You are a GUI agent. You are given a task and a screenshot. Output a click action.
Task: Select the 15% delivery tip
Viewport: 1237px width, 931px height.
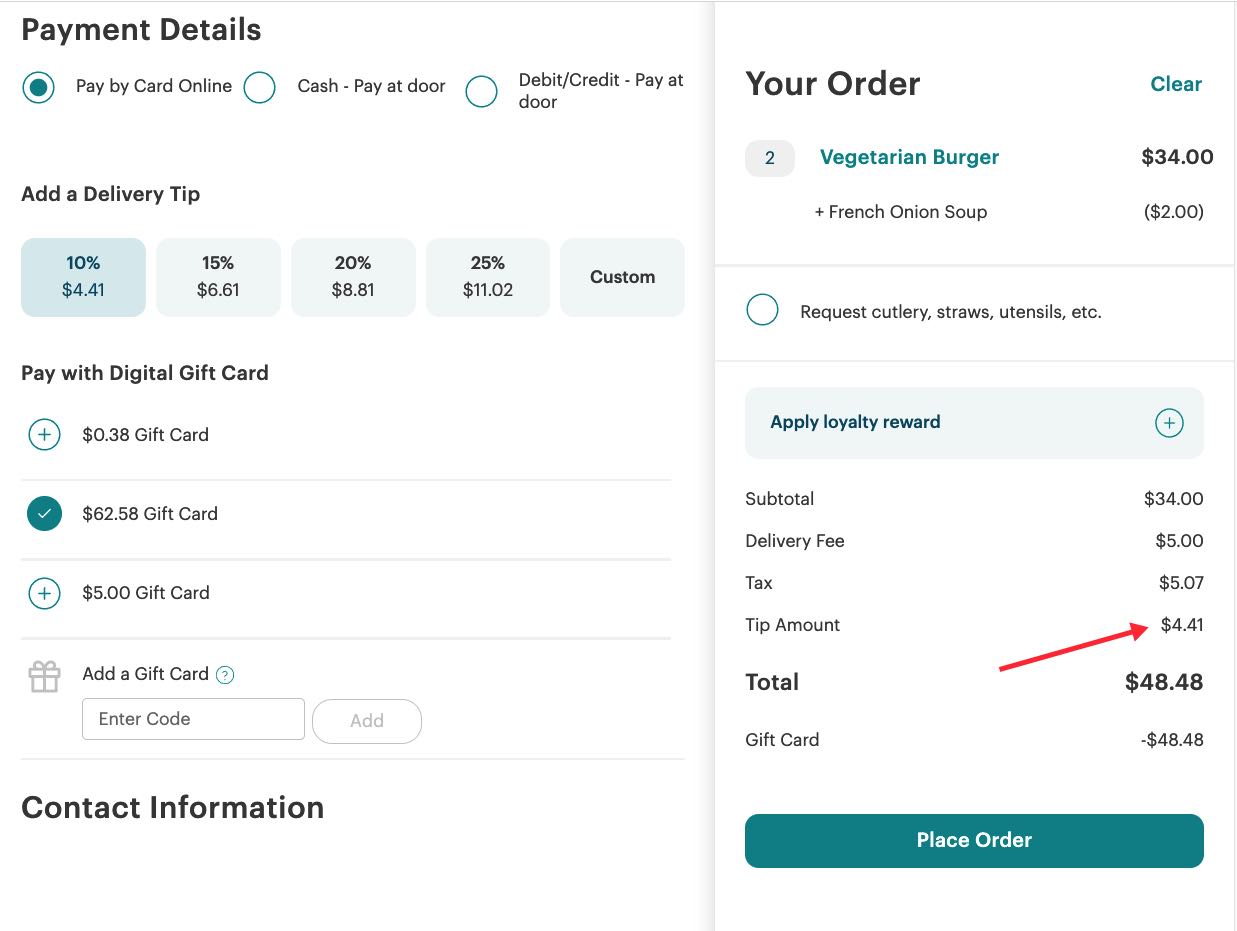click(218, 277)
